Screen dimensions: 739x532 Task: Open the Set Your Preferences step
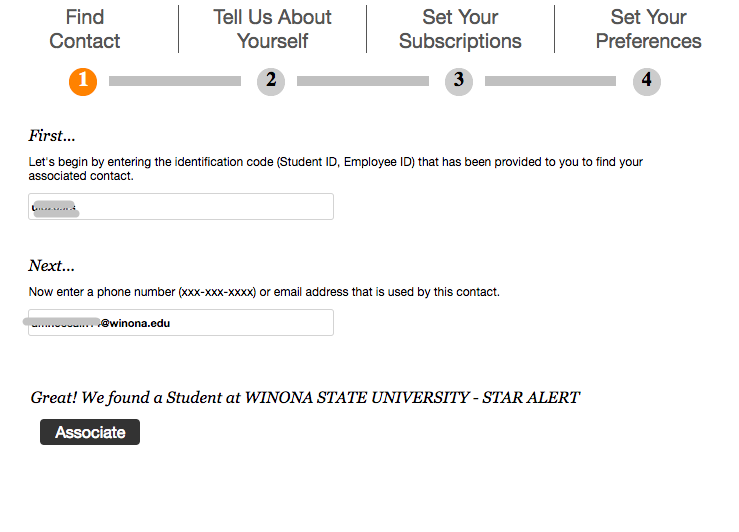pyautogui.click(x=648, y=29)
